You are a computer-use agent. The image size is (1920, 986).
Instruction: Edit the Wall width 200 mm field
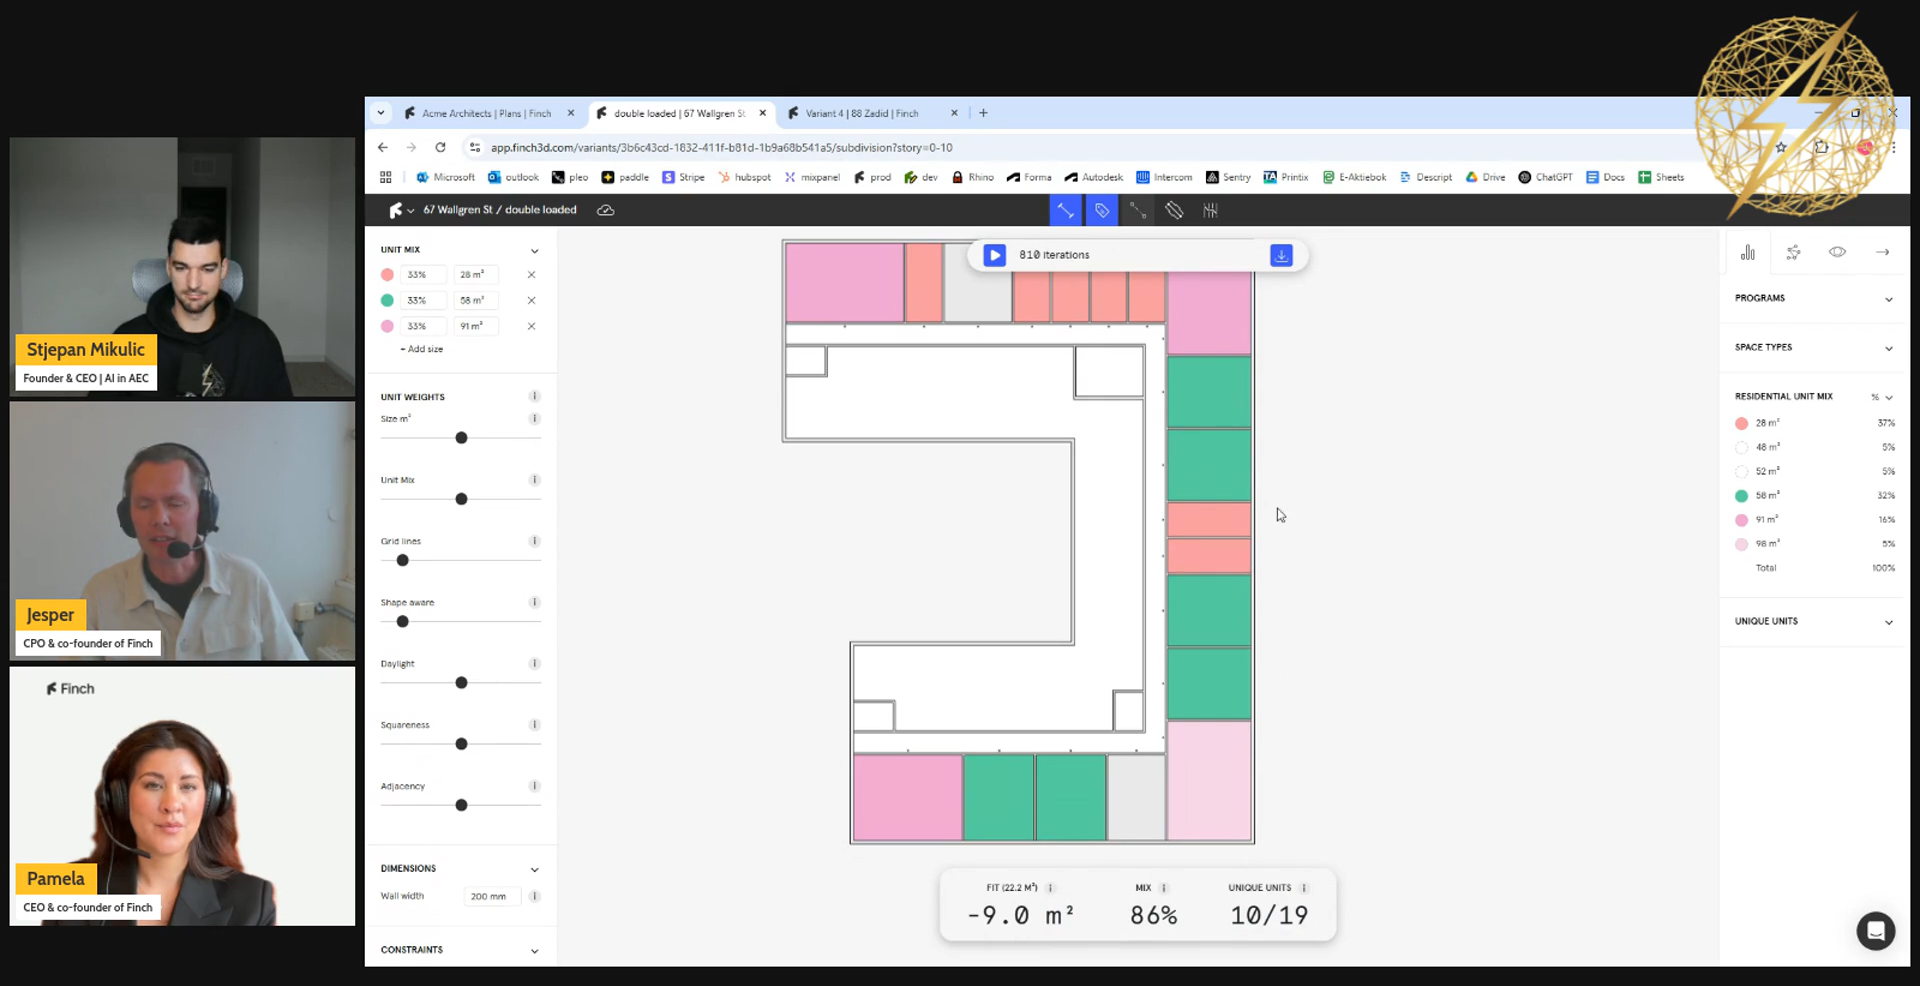[490, 897]
